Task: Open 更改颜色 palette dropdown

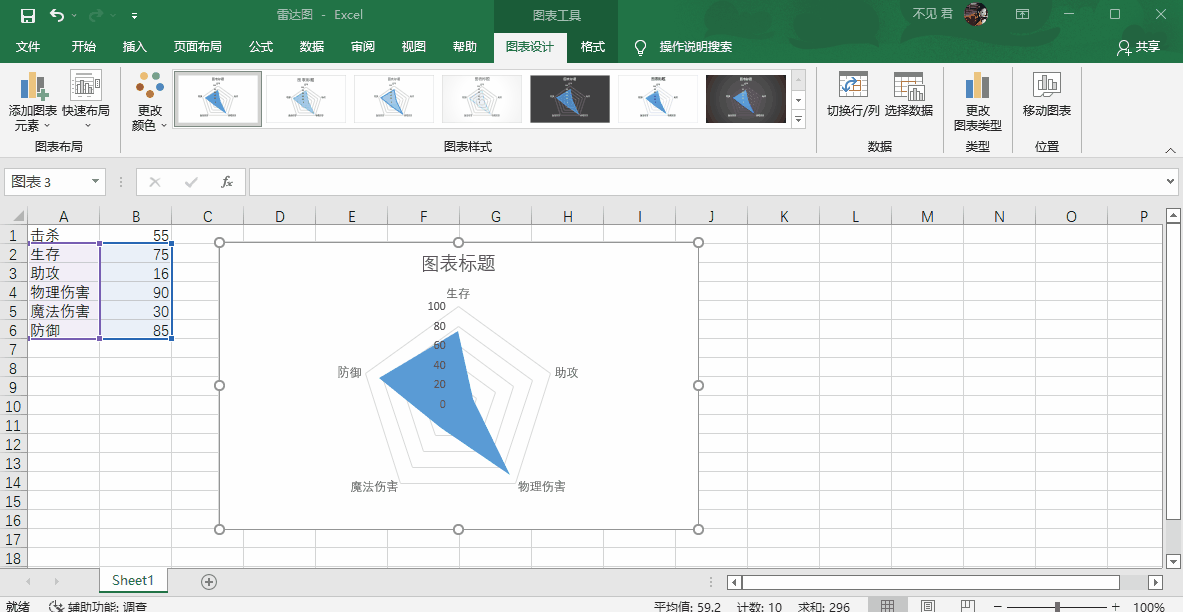Action: (149, 102)
